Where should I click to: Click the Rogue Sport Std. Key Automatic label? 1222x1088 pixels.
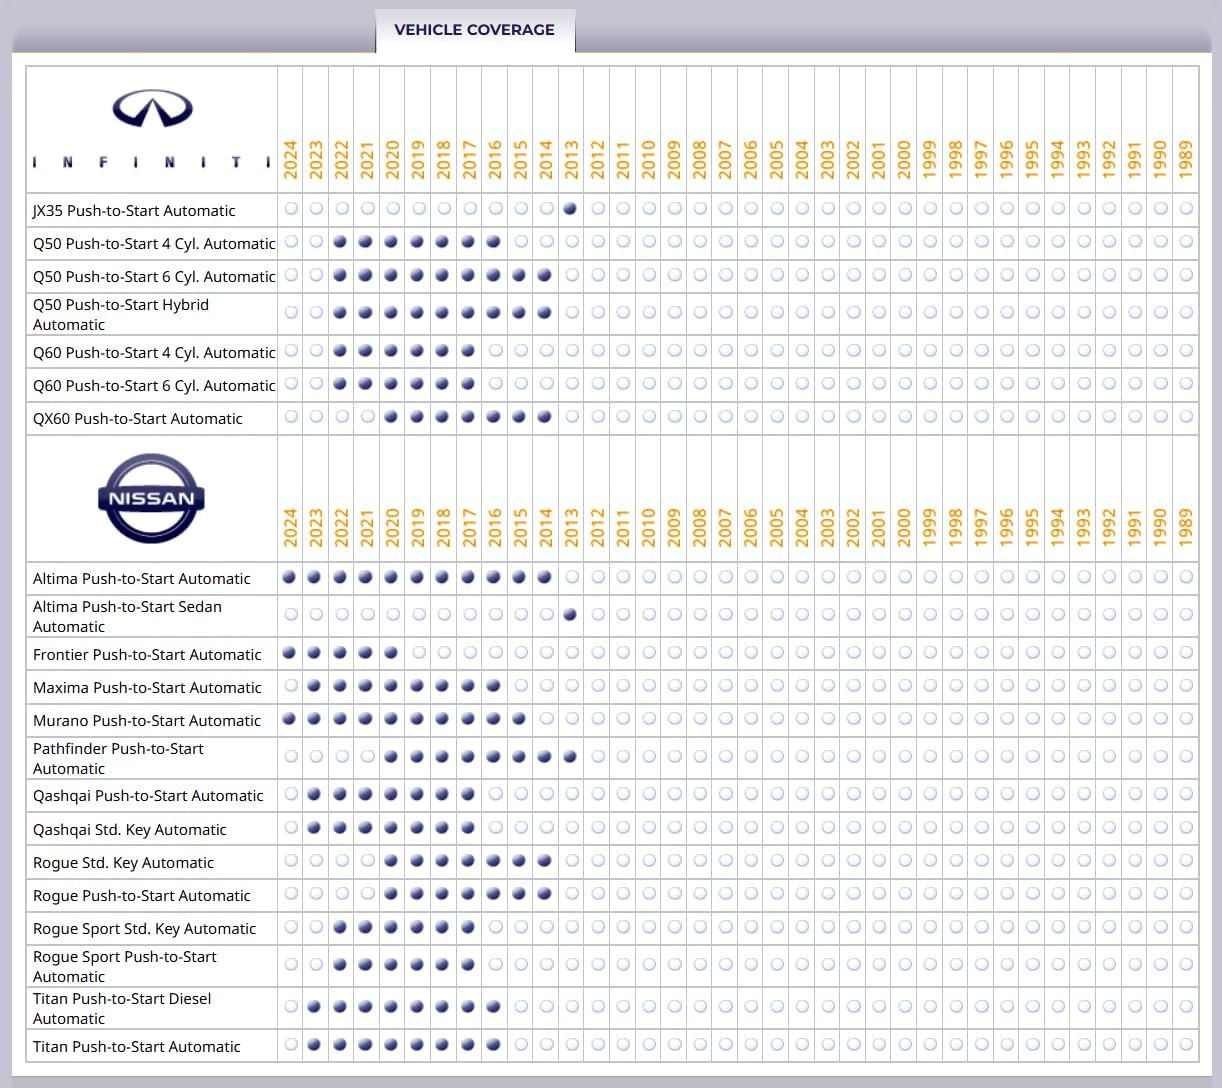(144, 929)
